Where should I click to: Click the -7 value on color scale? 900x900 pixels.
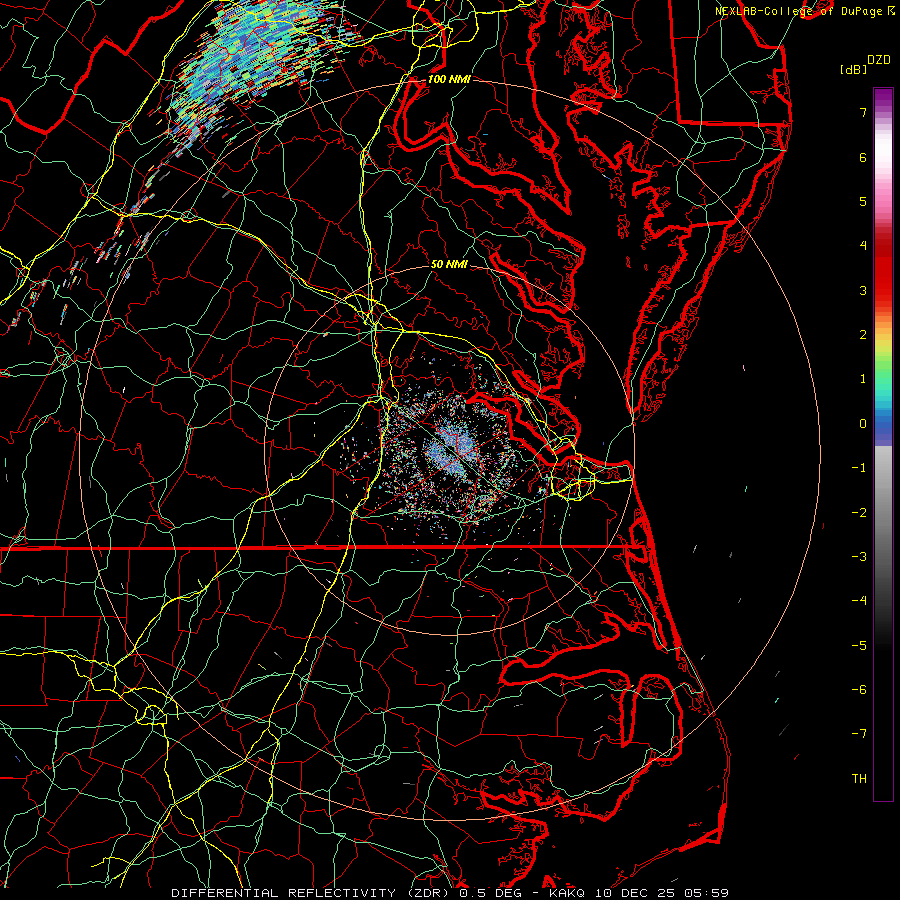pyautogui.click(x=859, y=734)
